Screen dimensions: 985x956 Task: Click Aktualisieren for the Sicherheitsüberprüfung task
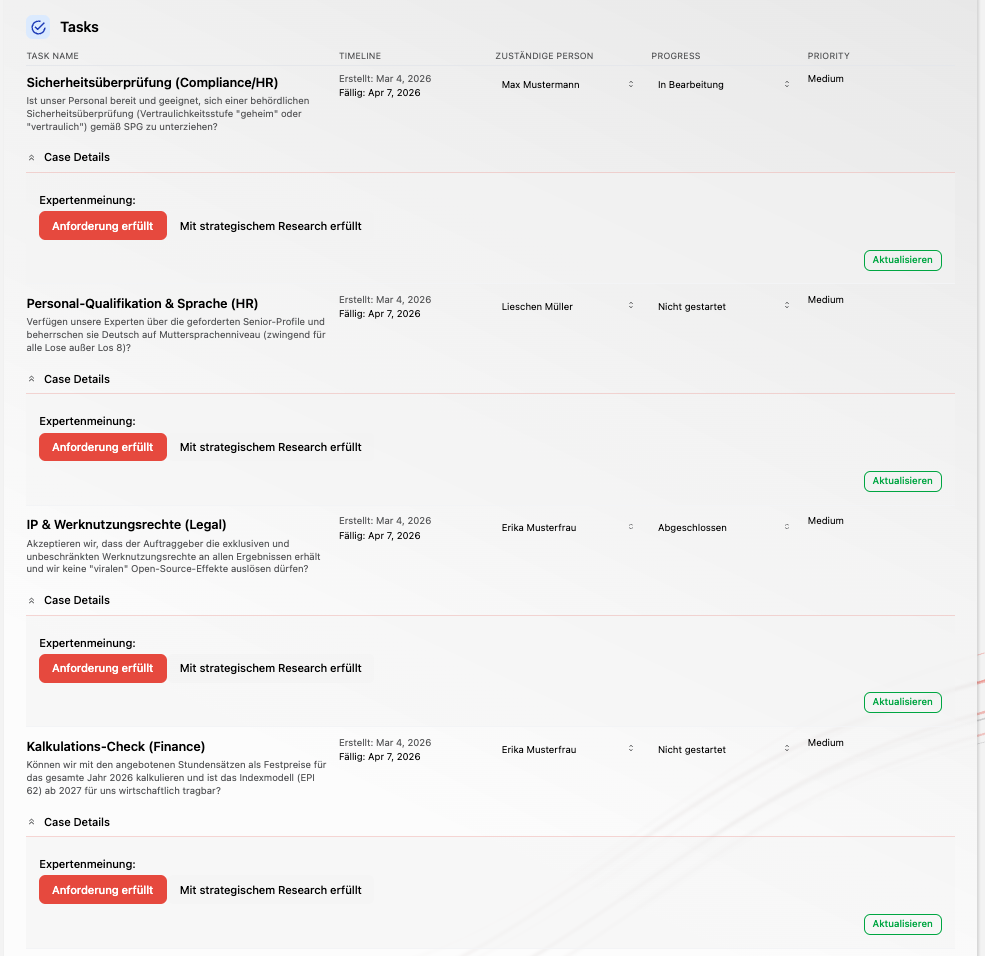click(x=902, y=260)
